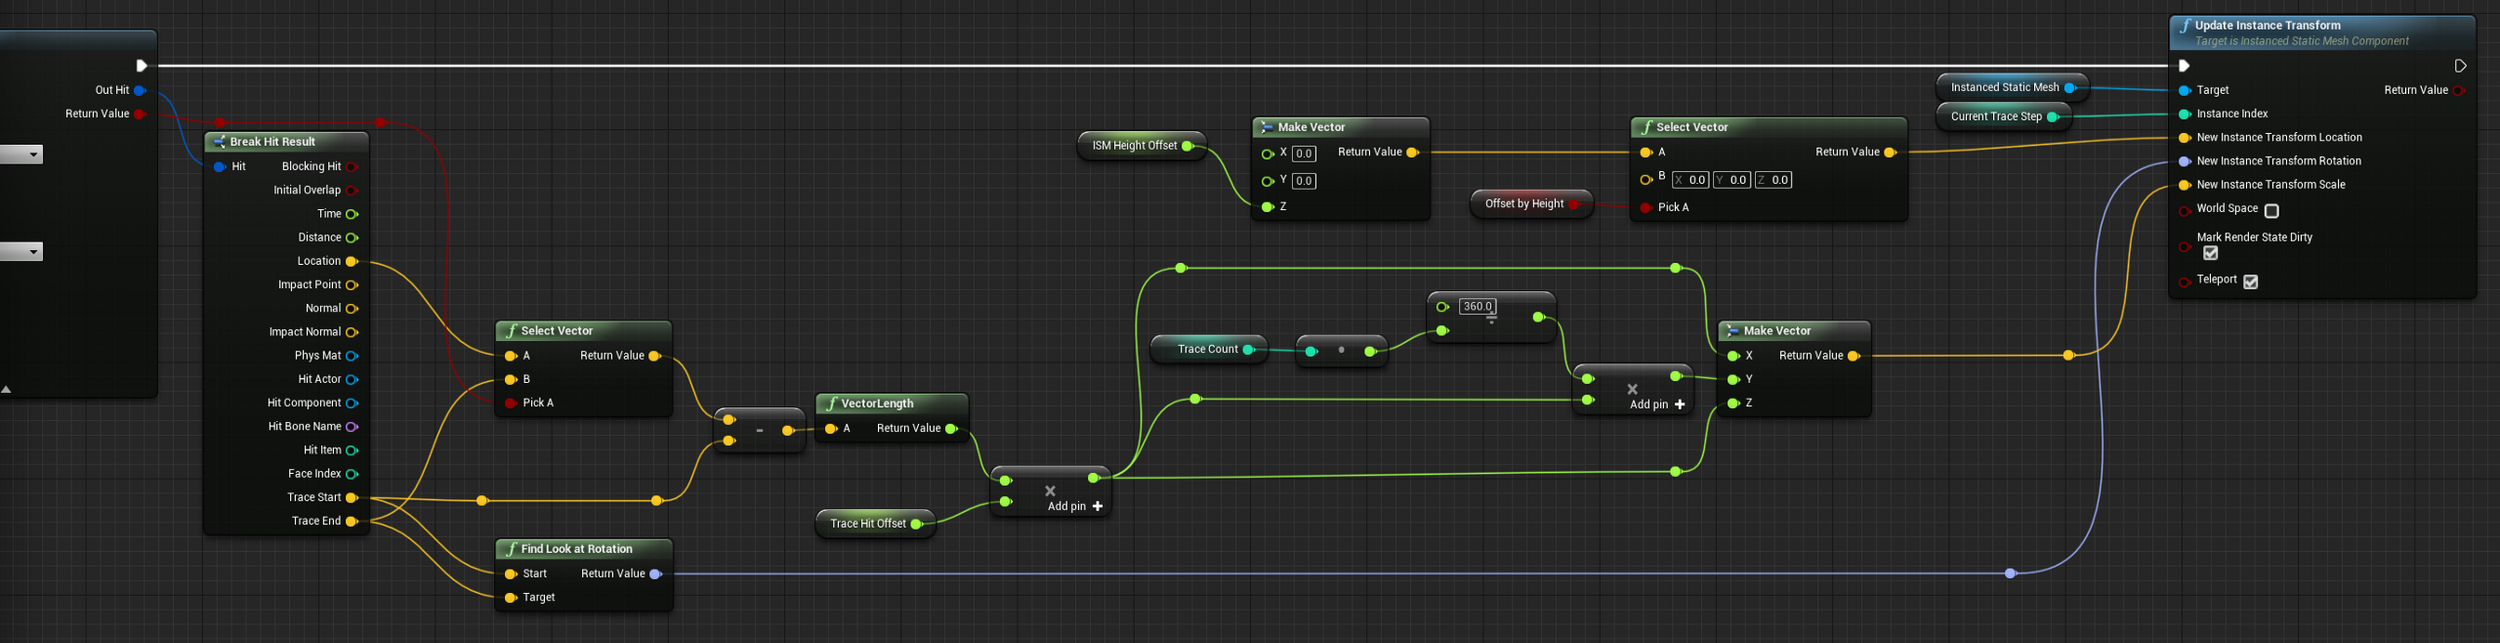Click the vector subtract node before VectorLength
Viewport: 2500px width, 643px height.
[760, 431]
